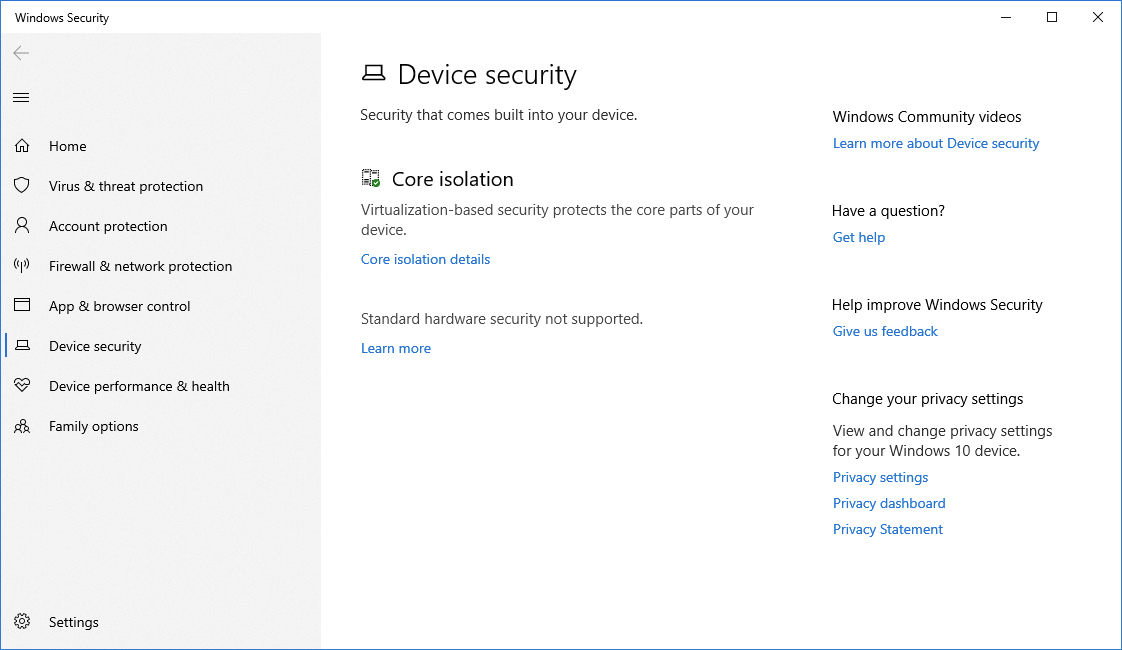Click the Windows Security window title
1122x650 pixels.
62,18
